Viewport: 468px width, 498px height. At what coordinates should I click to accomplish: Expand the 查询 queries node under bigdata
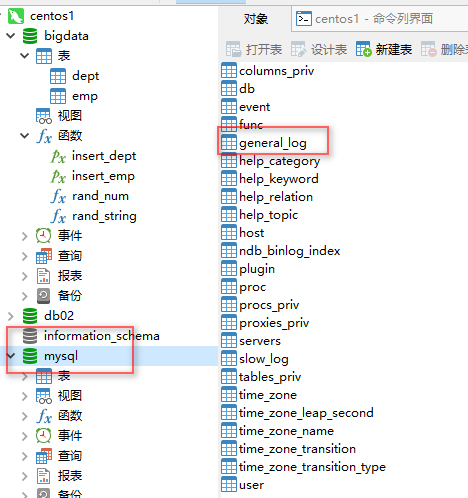[25, 256]
